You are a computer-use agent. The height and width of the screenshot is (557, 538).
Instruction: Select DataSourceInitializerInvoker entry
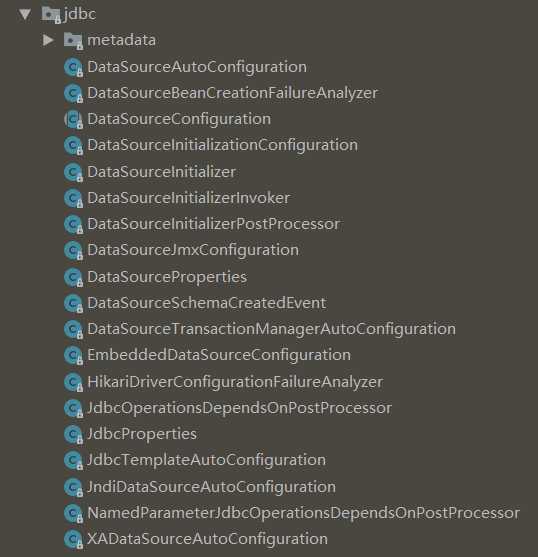[189, 198]
